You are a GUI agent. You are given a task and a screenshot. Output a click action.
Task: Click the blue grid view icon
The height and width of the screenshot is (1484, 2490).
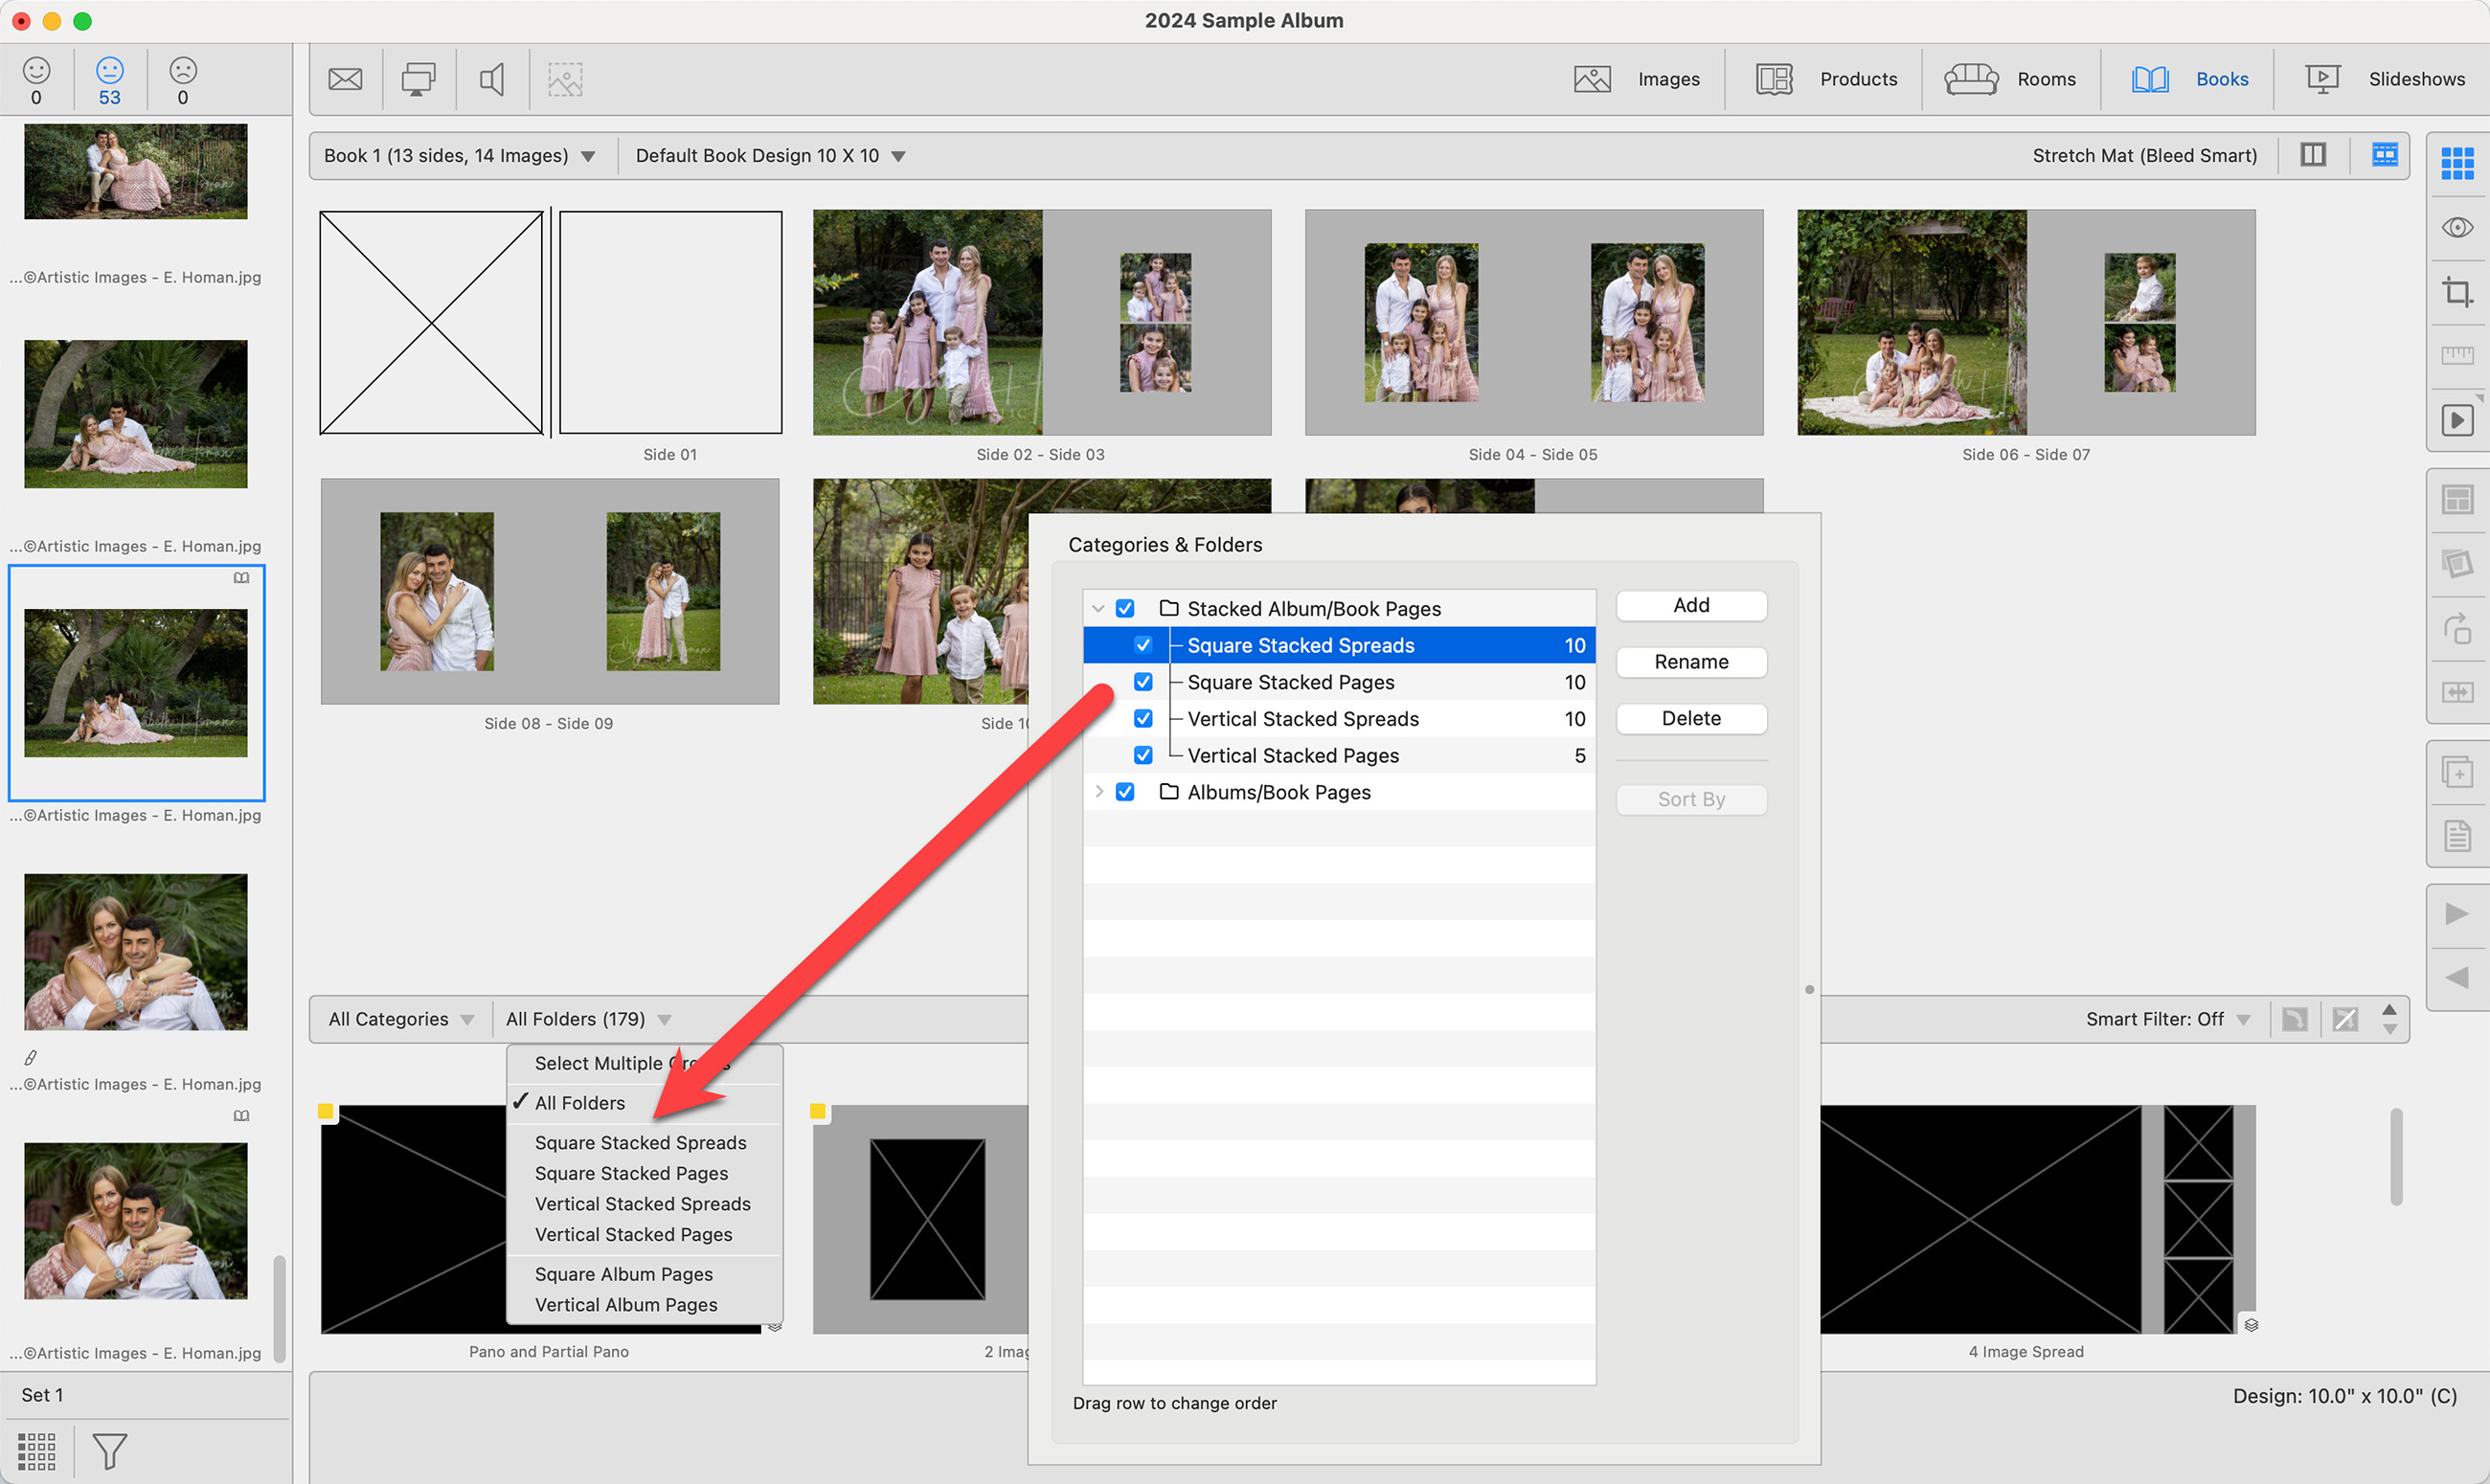[x=2457, y=163]
